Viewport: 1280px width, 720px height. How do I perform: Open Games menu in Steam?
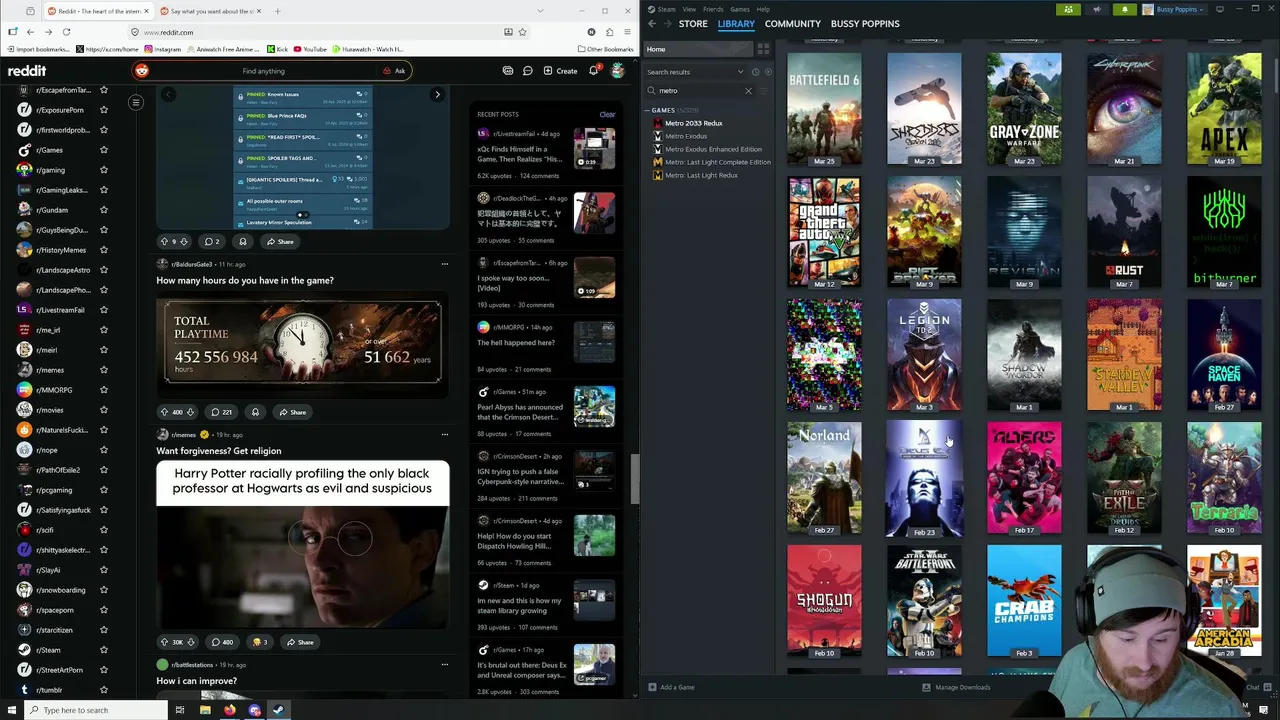(x=740, y=9)
